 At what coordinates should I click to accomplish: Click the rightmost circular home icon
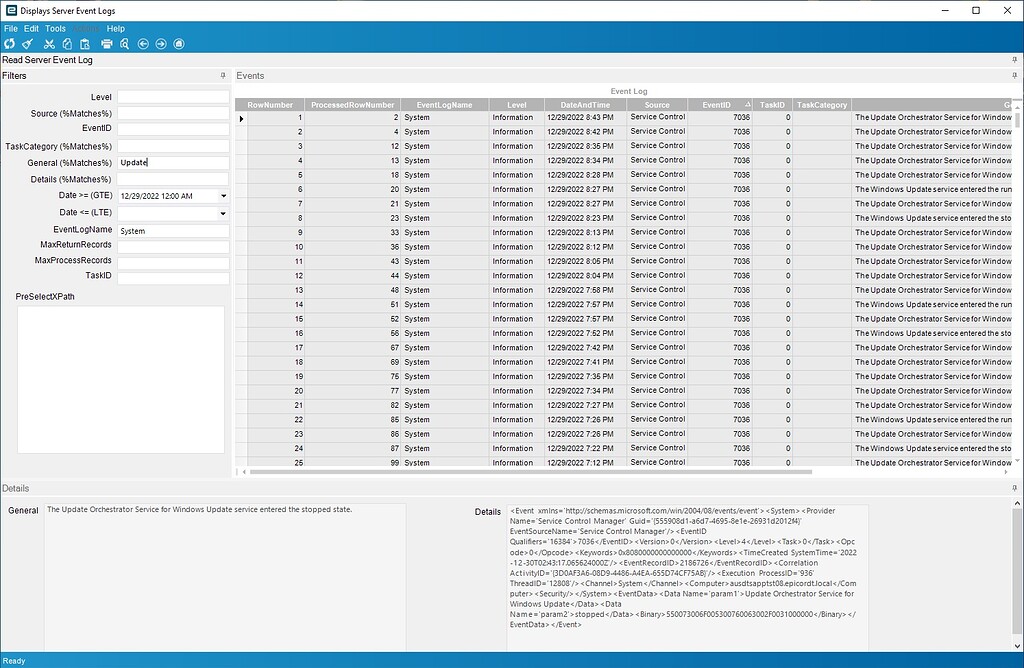point(178,44)
